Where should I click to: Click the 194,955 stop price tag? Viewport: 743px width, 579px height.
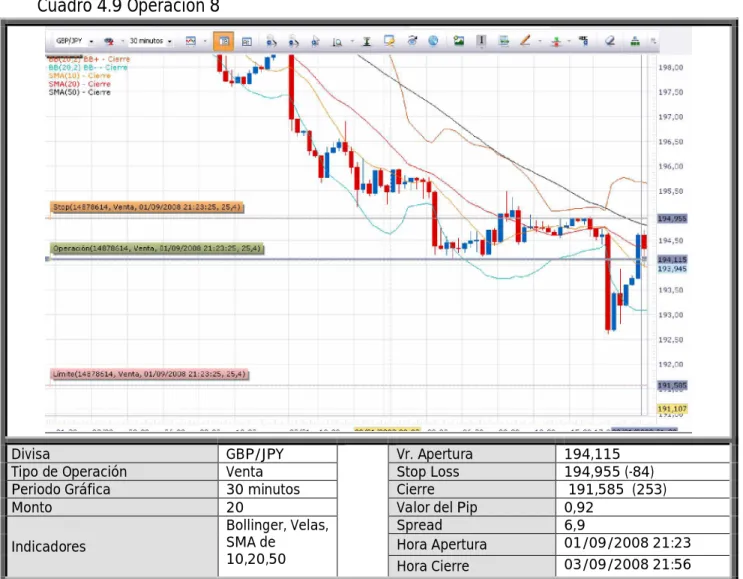672,218
